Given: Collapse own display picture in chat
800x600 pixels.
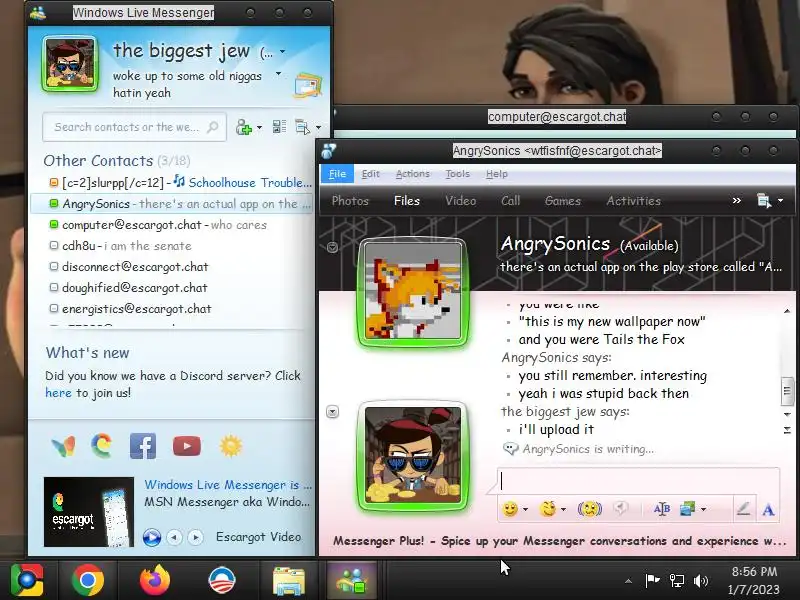Looking at the screenshot, I should [332, 411].
